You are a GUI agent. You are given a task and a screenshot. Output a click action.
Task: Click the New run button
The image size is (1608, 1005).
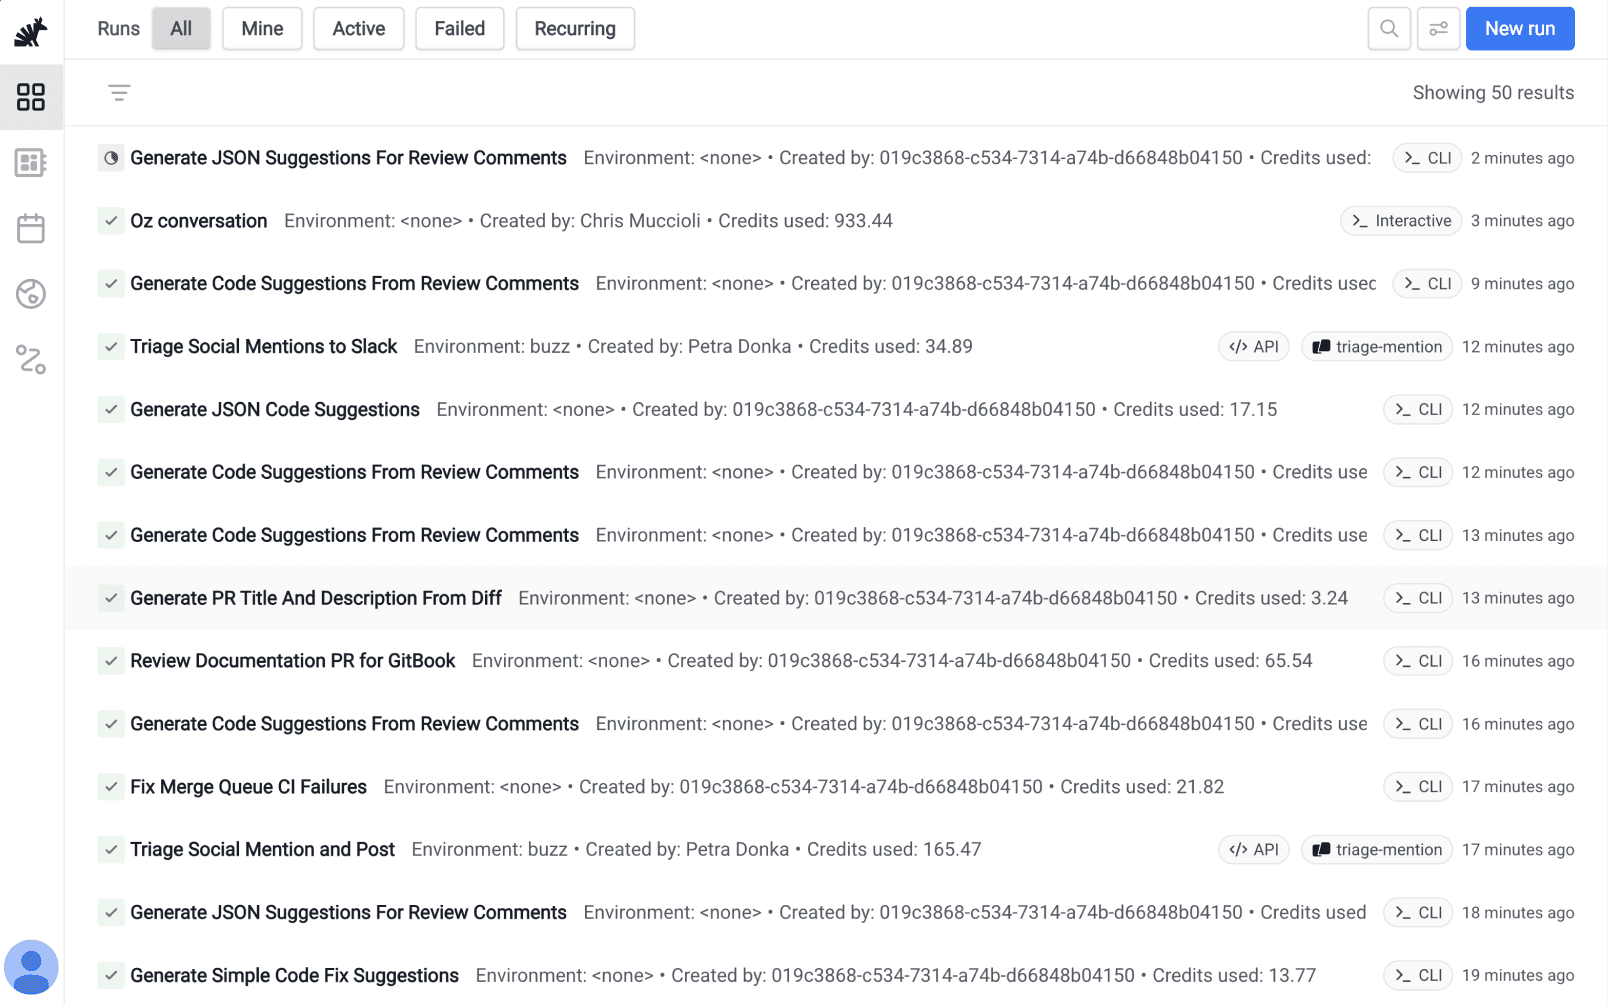pos(1520,29)
